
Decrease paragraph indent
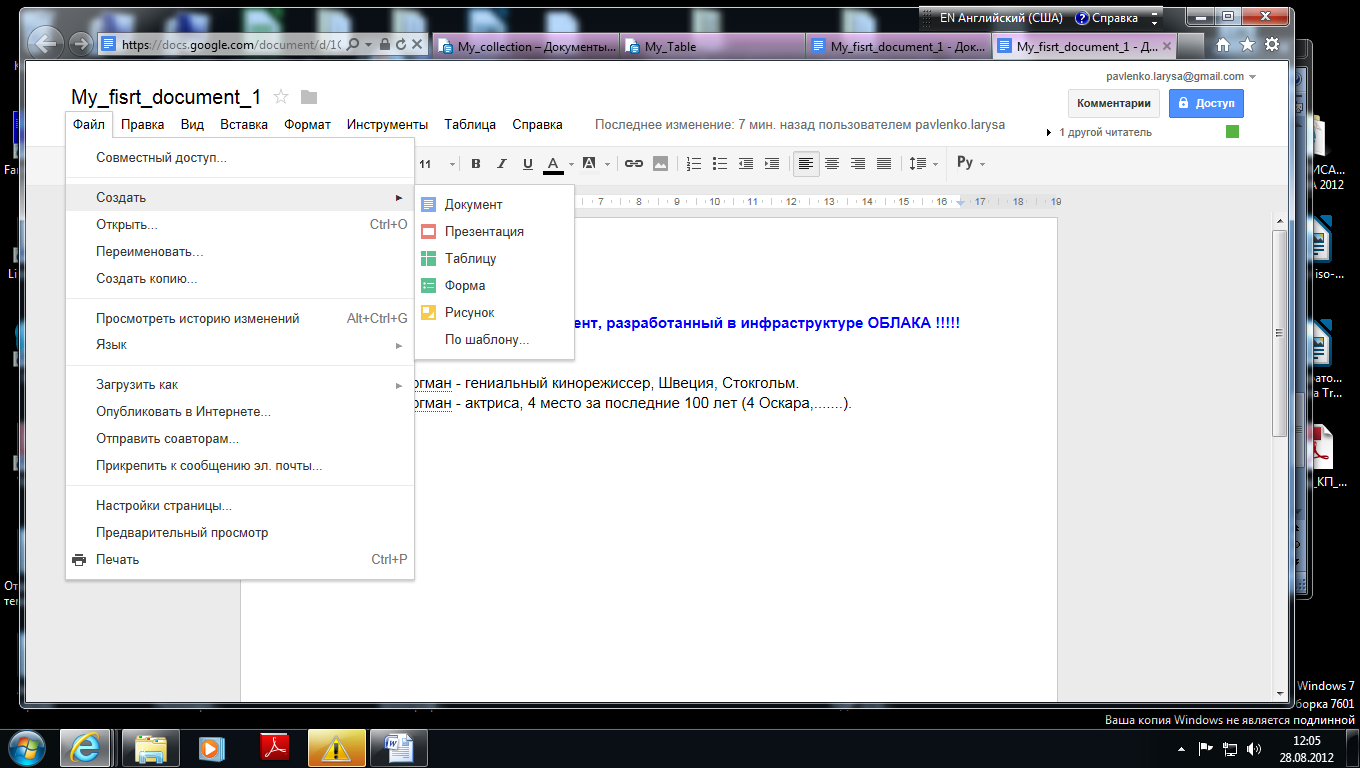[746, 163]
